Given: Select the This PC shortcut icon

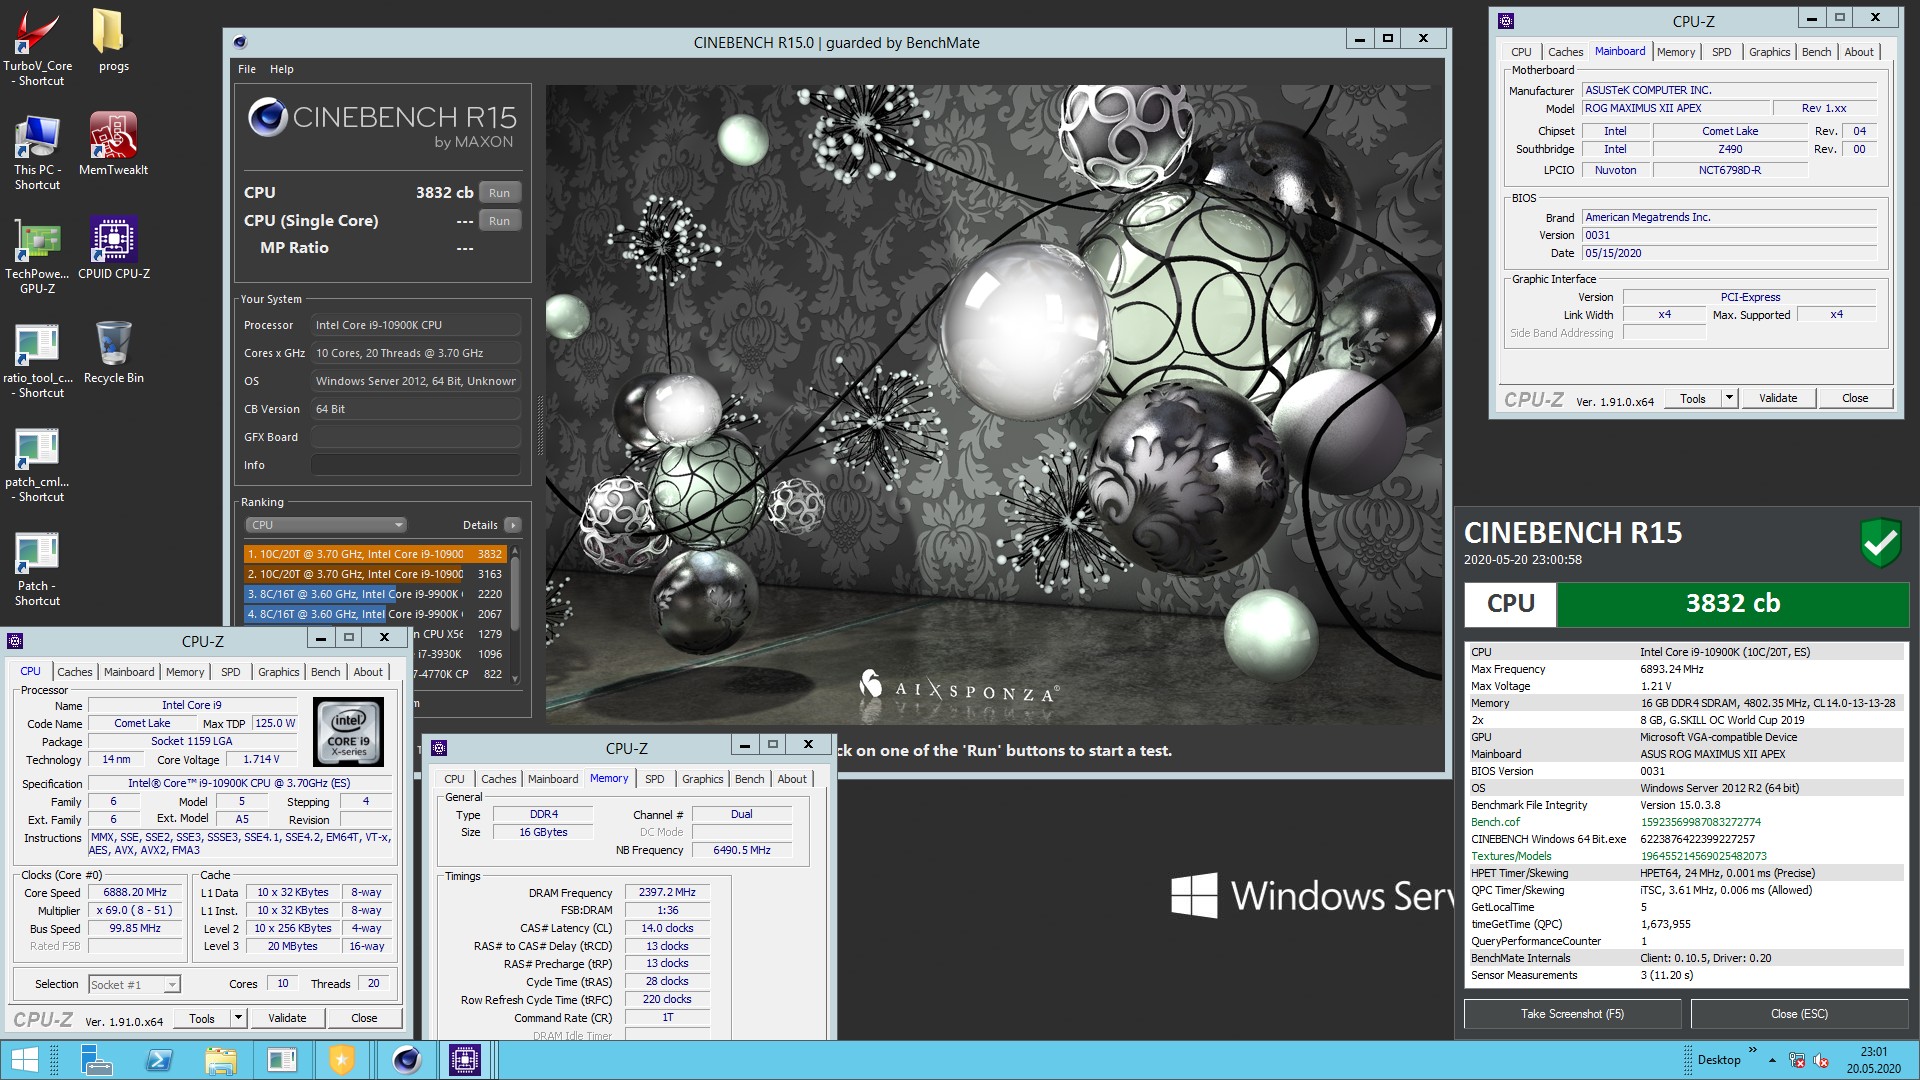Looking at the screenshot, I should tap(37, 152).
